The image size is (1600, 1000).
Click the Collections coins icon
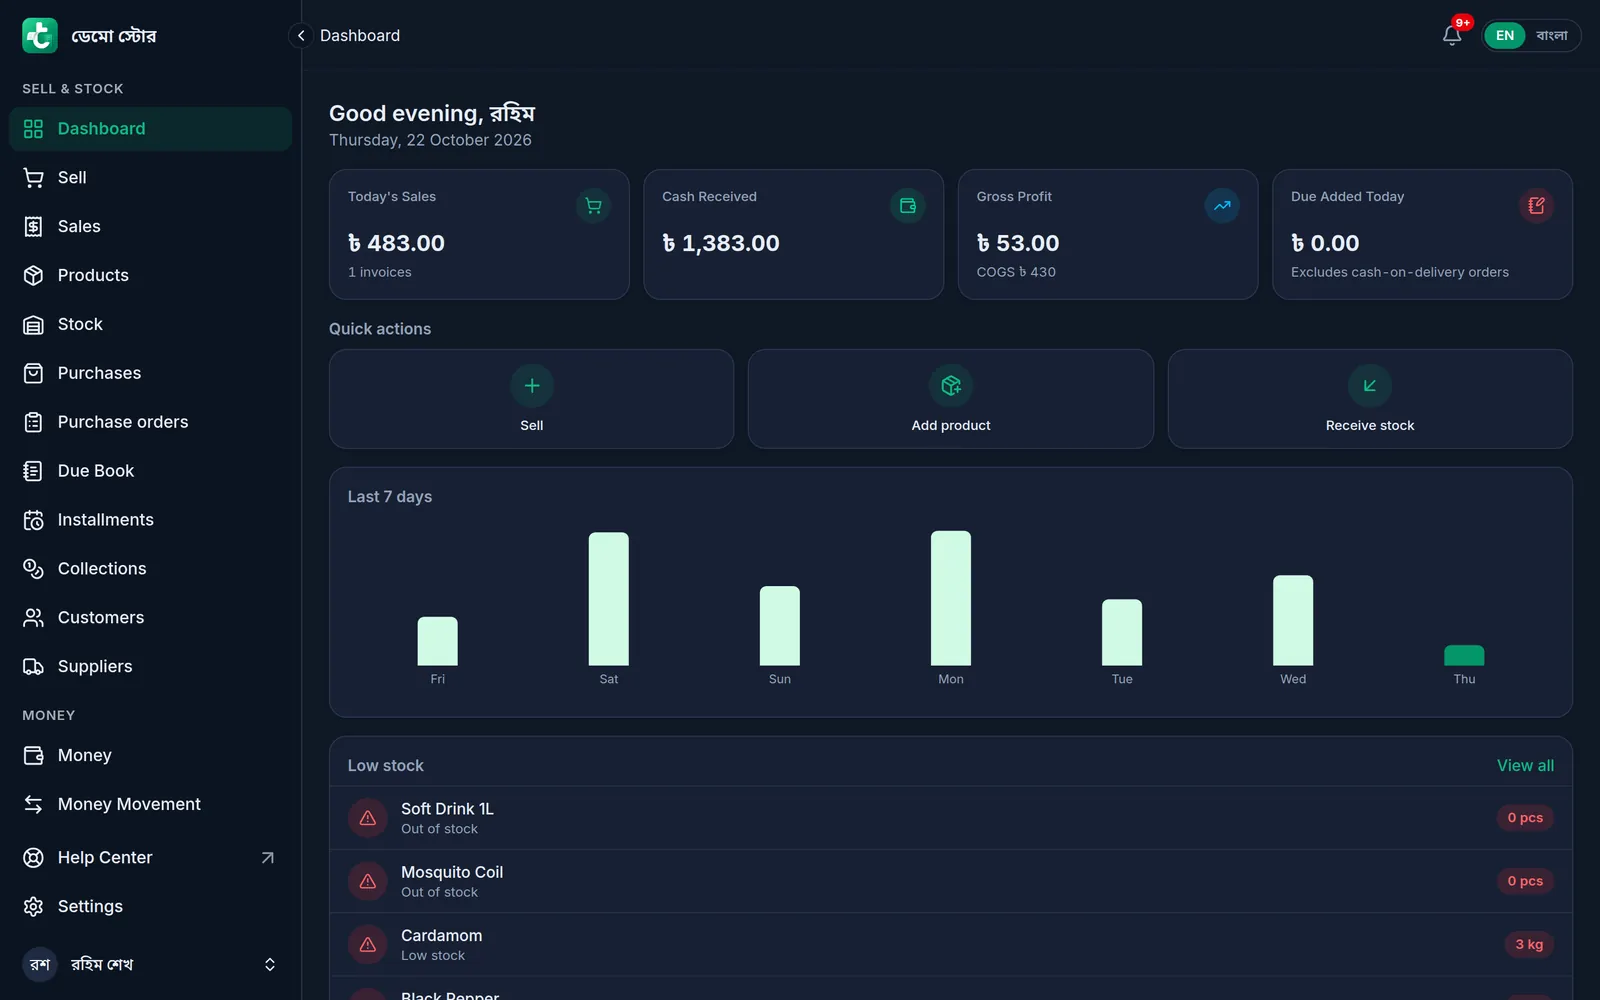[x=33, y=569]
